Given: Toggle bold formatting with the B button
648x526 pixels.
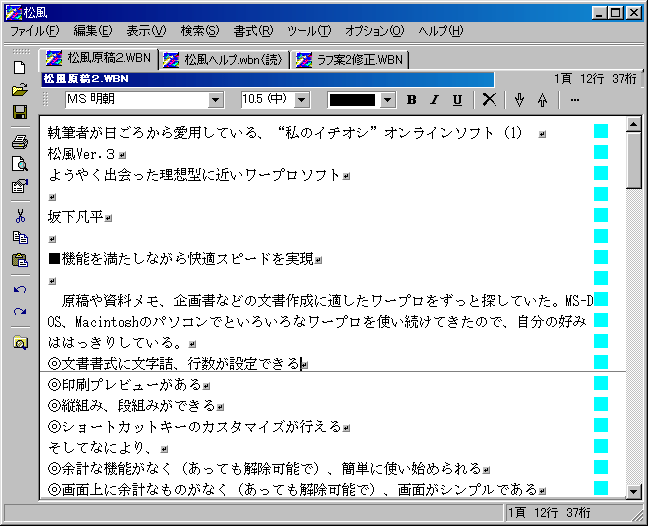Looking at the screenshot, I should point(412,100).
